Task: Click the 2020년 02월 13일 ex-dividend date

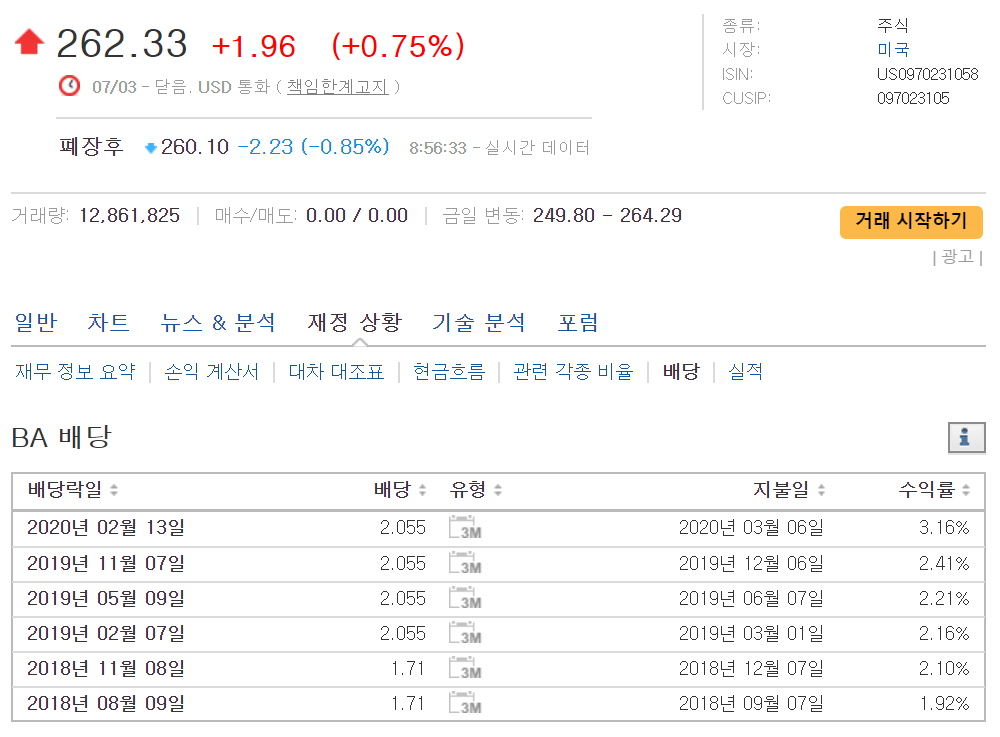Action: click(106, 527)
